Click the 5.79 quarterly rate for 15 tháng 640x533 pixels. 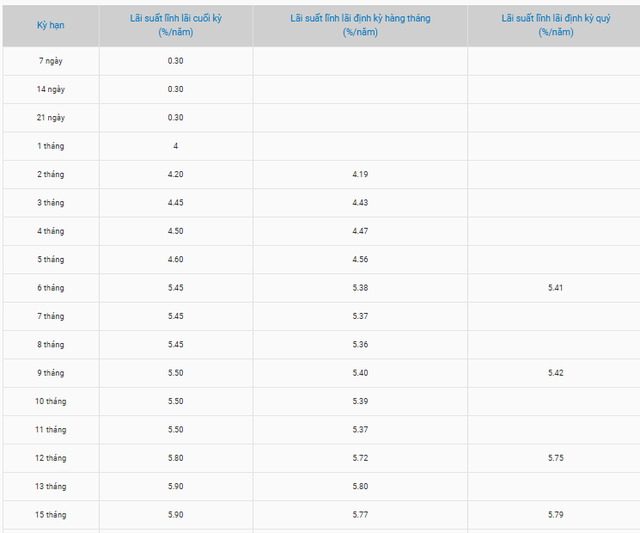[556, 514]
